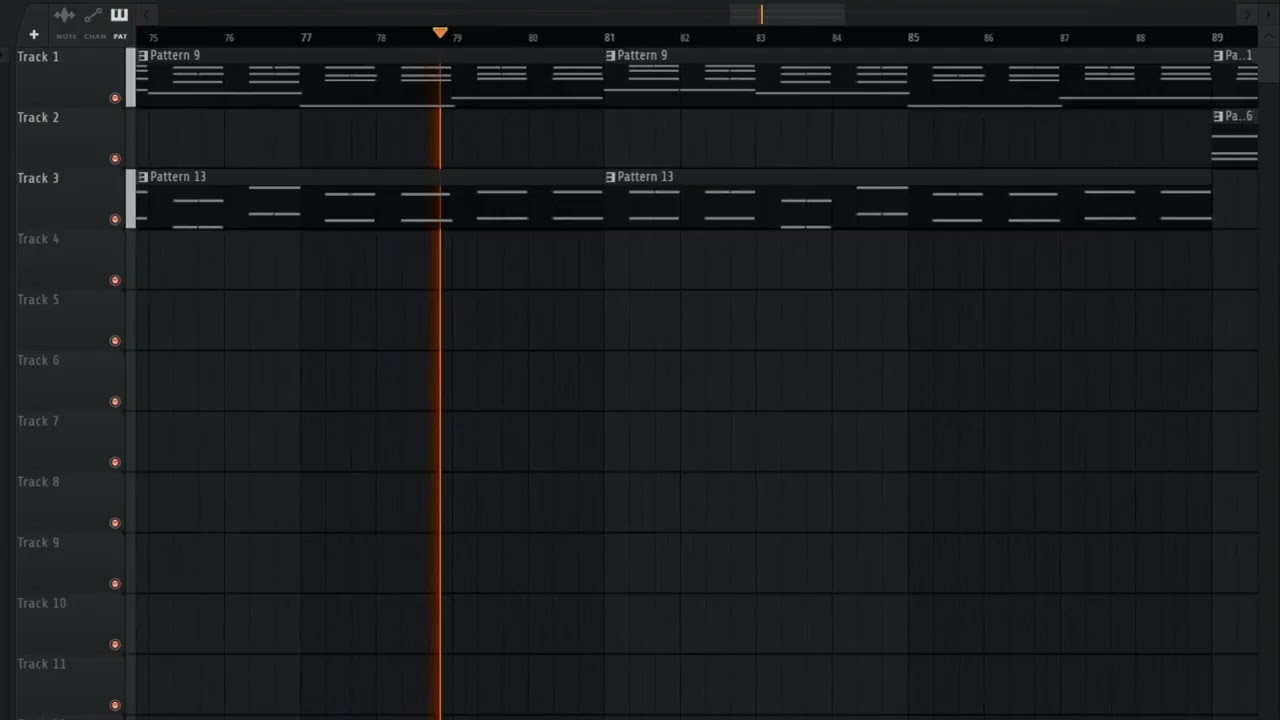1280x720 pixels.
Task: Switch to the CHAN tab
Action: [95, 36]
